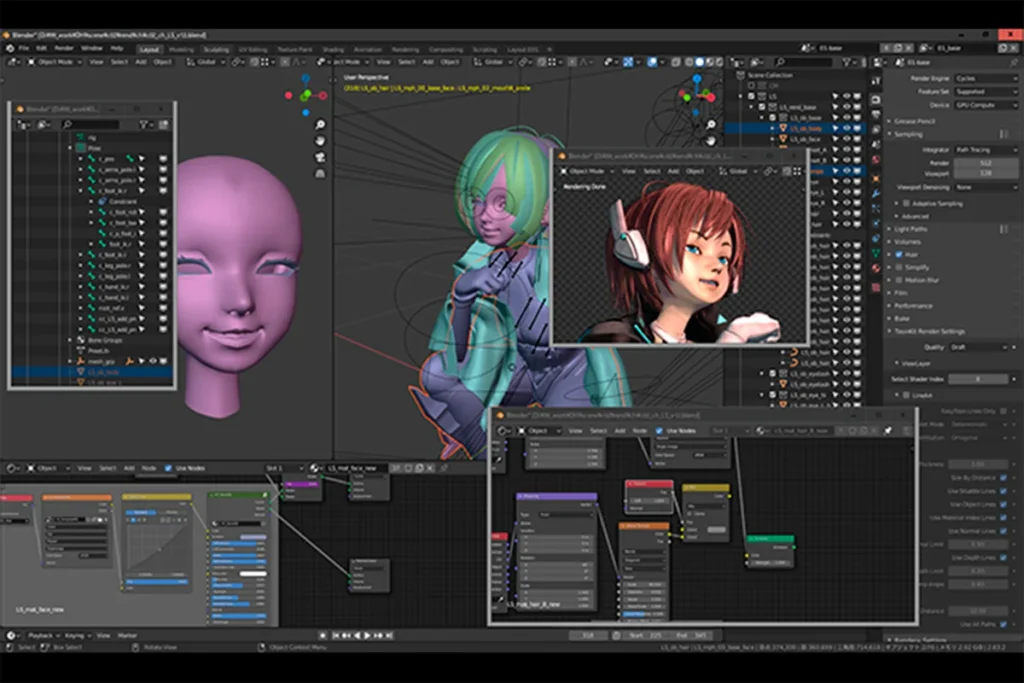Expand the Light Paths panel
The width and height of the screenshot is (1024, 683).
910,229
